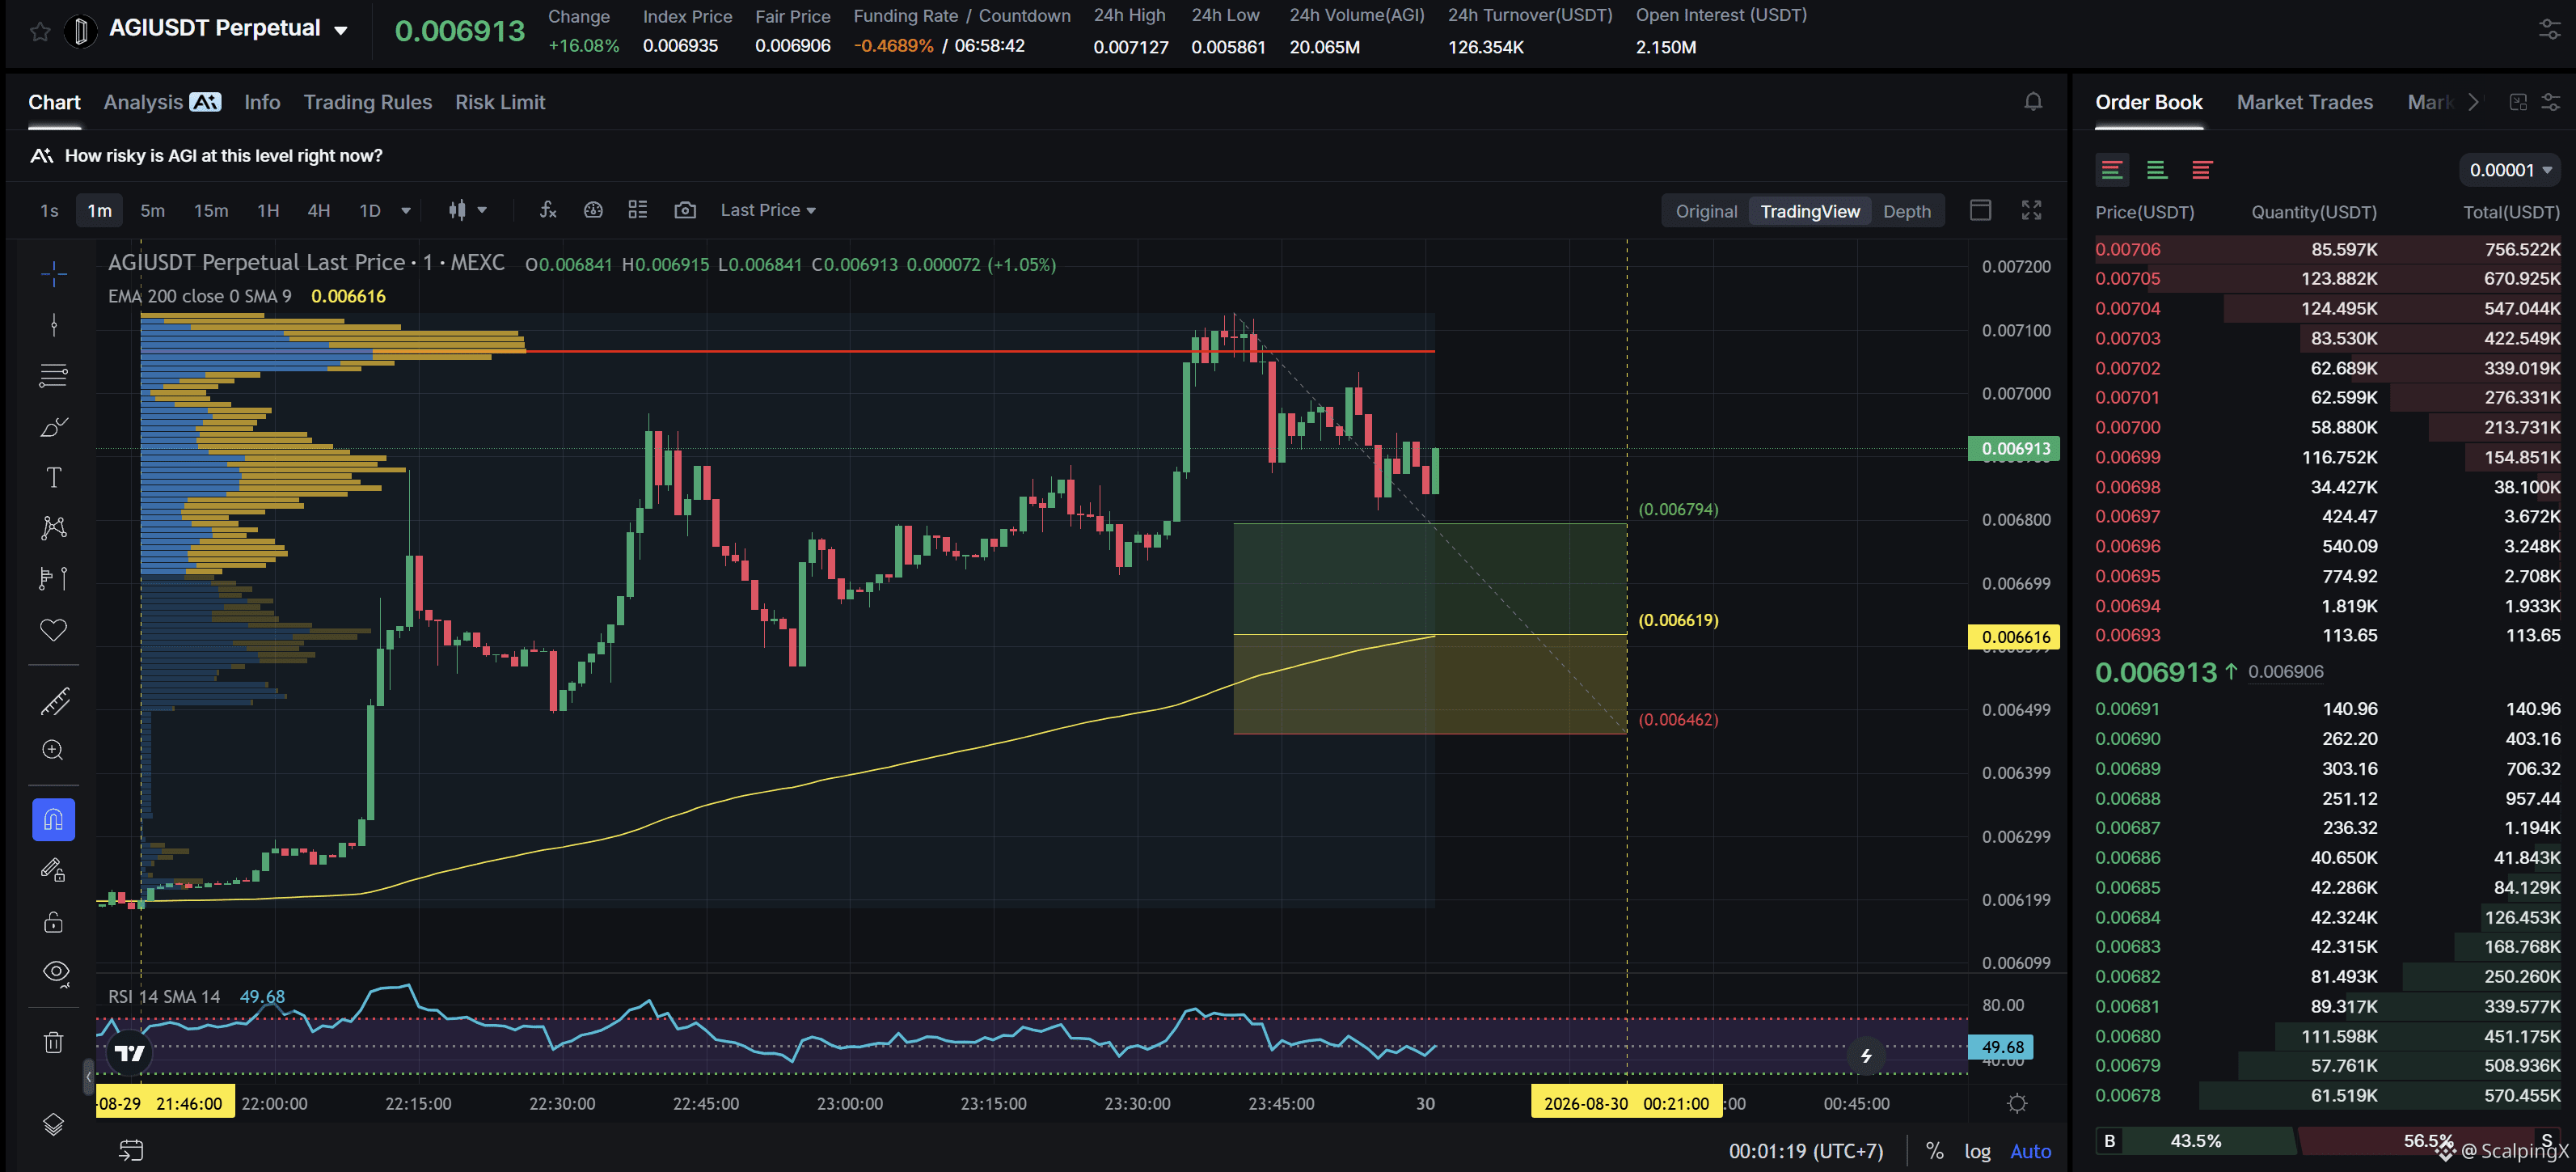Toggle log scale mode
The height and width of the screenshot is (1172, 2576).
tap(1977, 1151)
